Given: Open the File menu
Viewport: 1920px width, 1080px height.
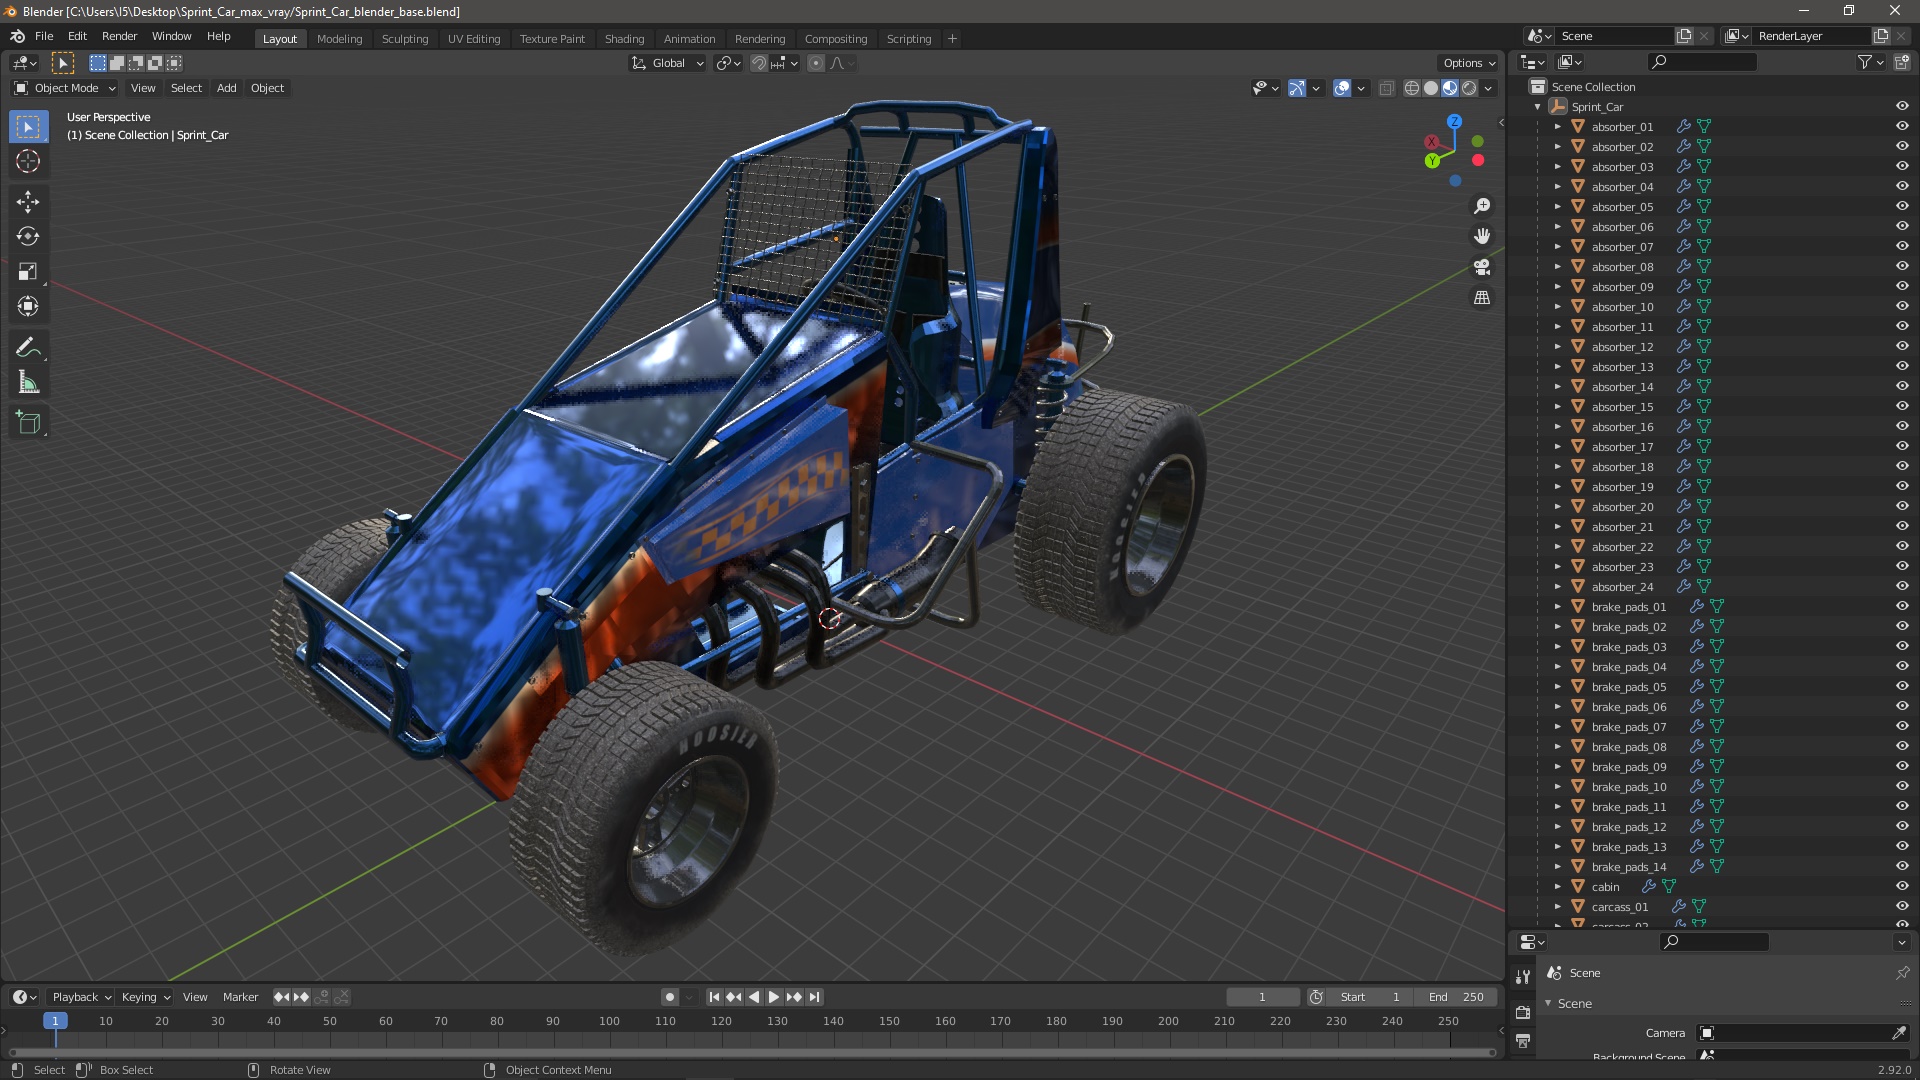Looking at the screenshot, I should (x=44, y=36).
